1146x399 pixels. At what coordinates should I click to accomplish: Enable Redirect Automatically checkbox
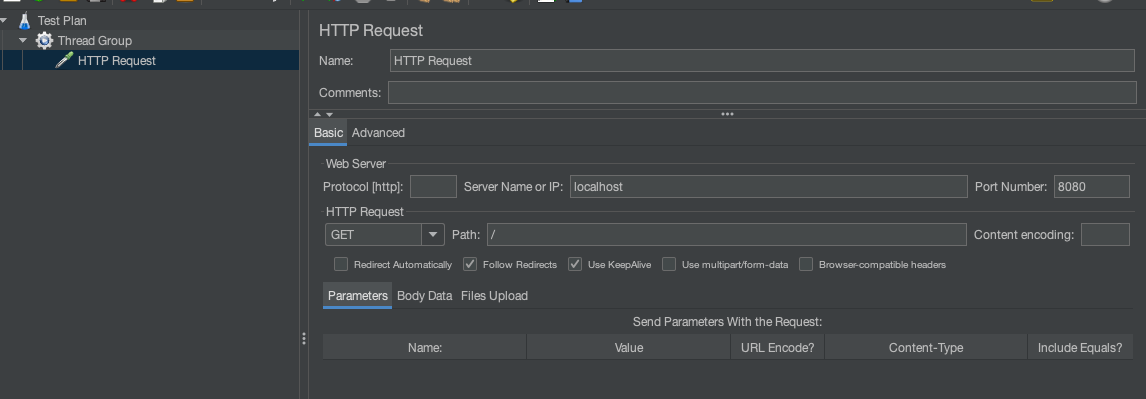pos(341,264)
